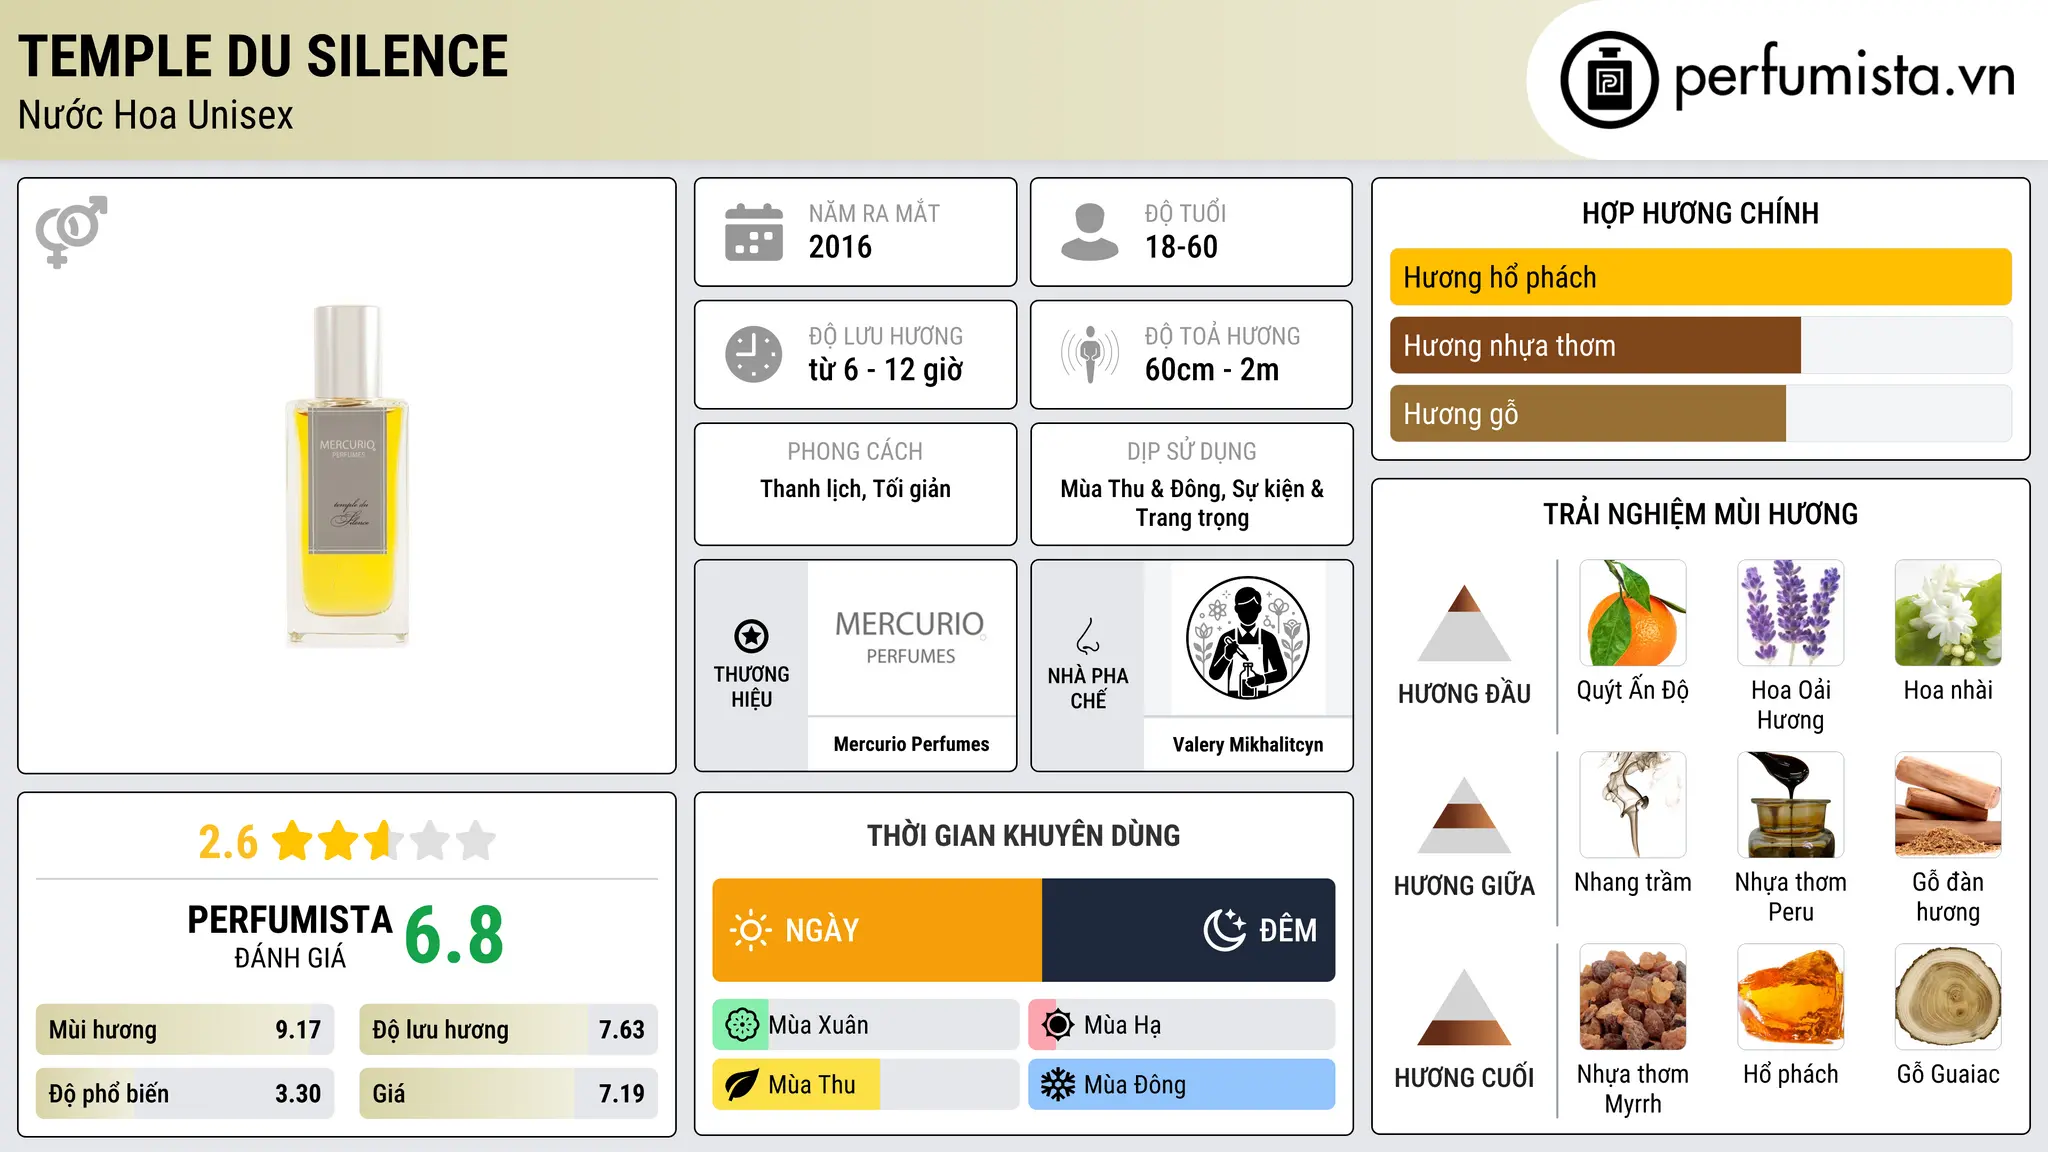
Task: Click the person icon beside Độ tuổi
Action: tap(1090, 232)
